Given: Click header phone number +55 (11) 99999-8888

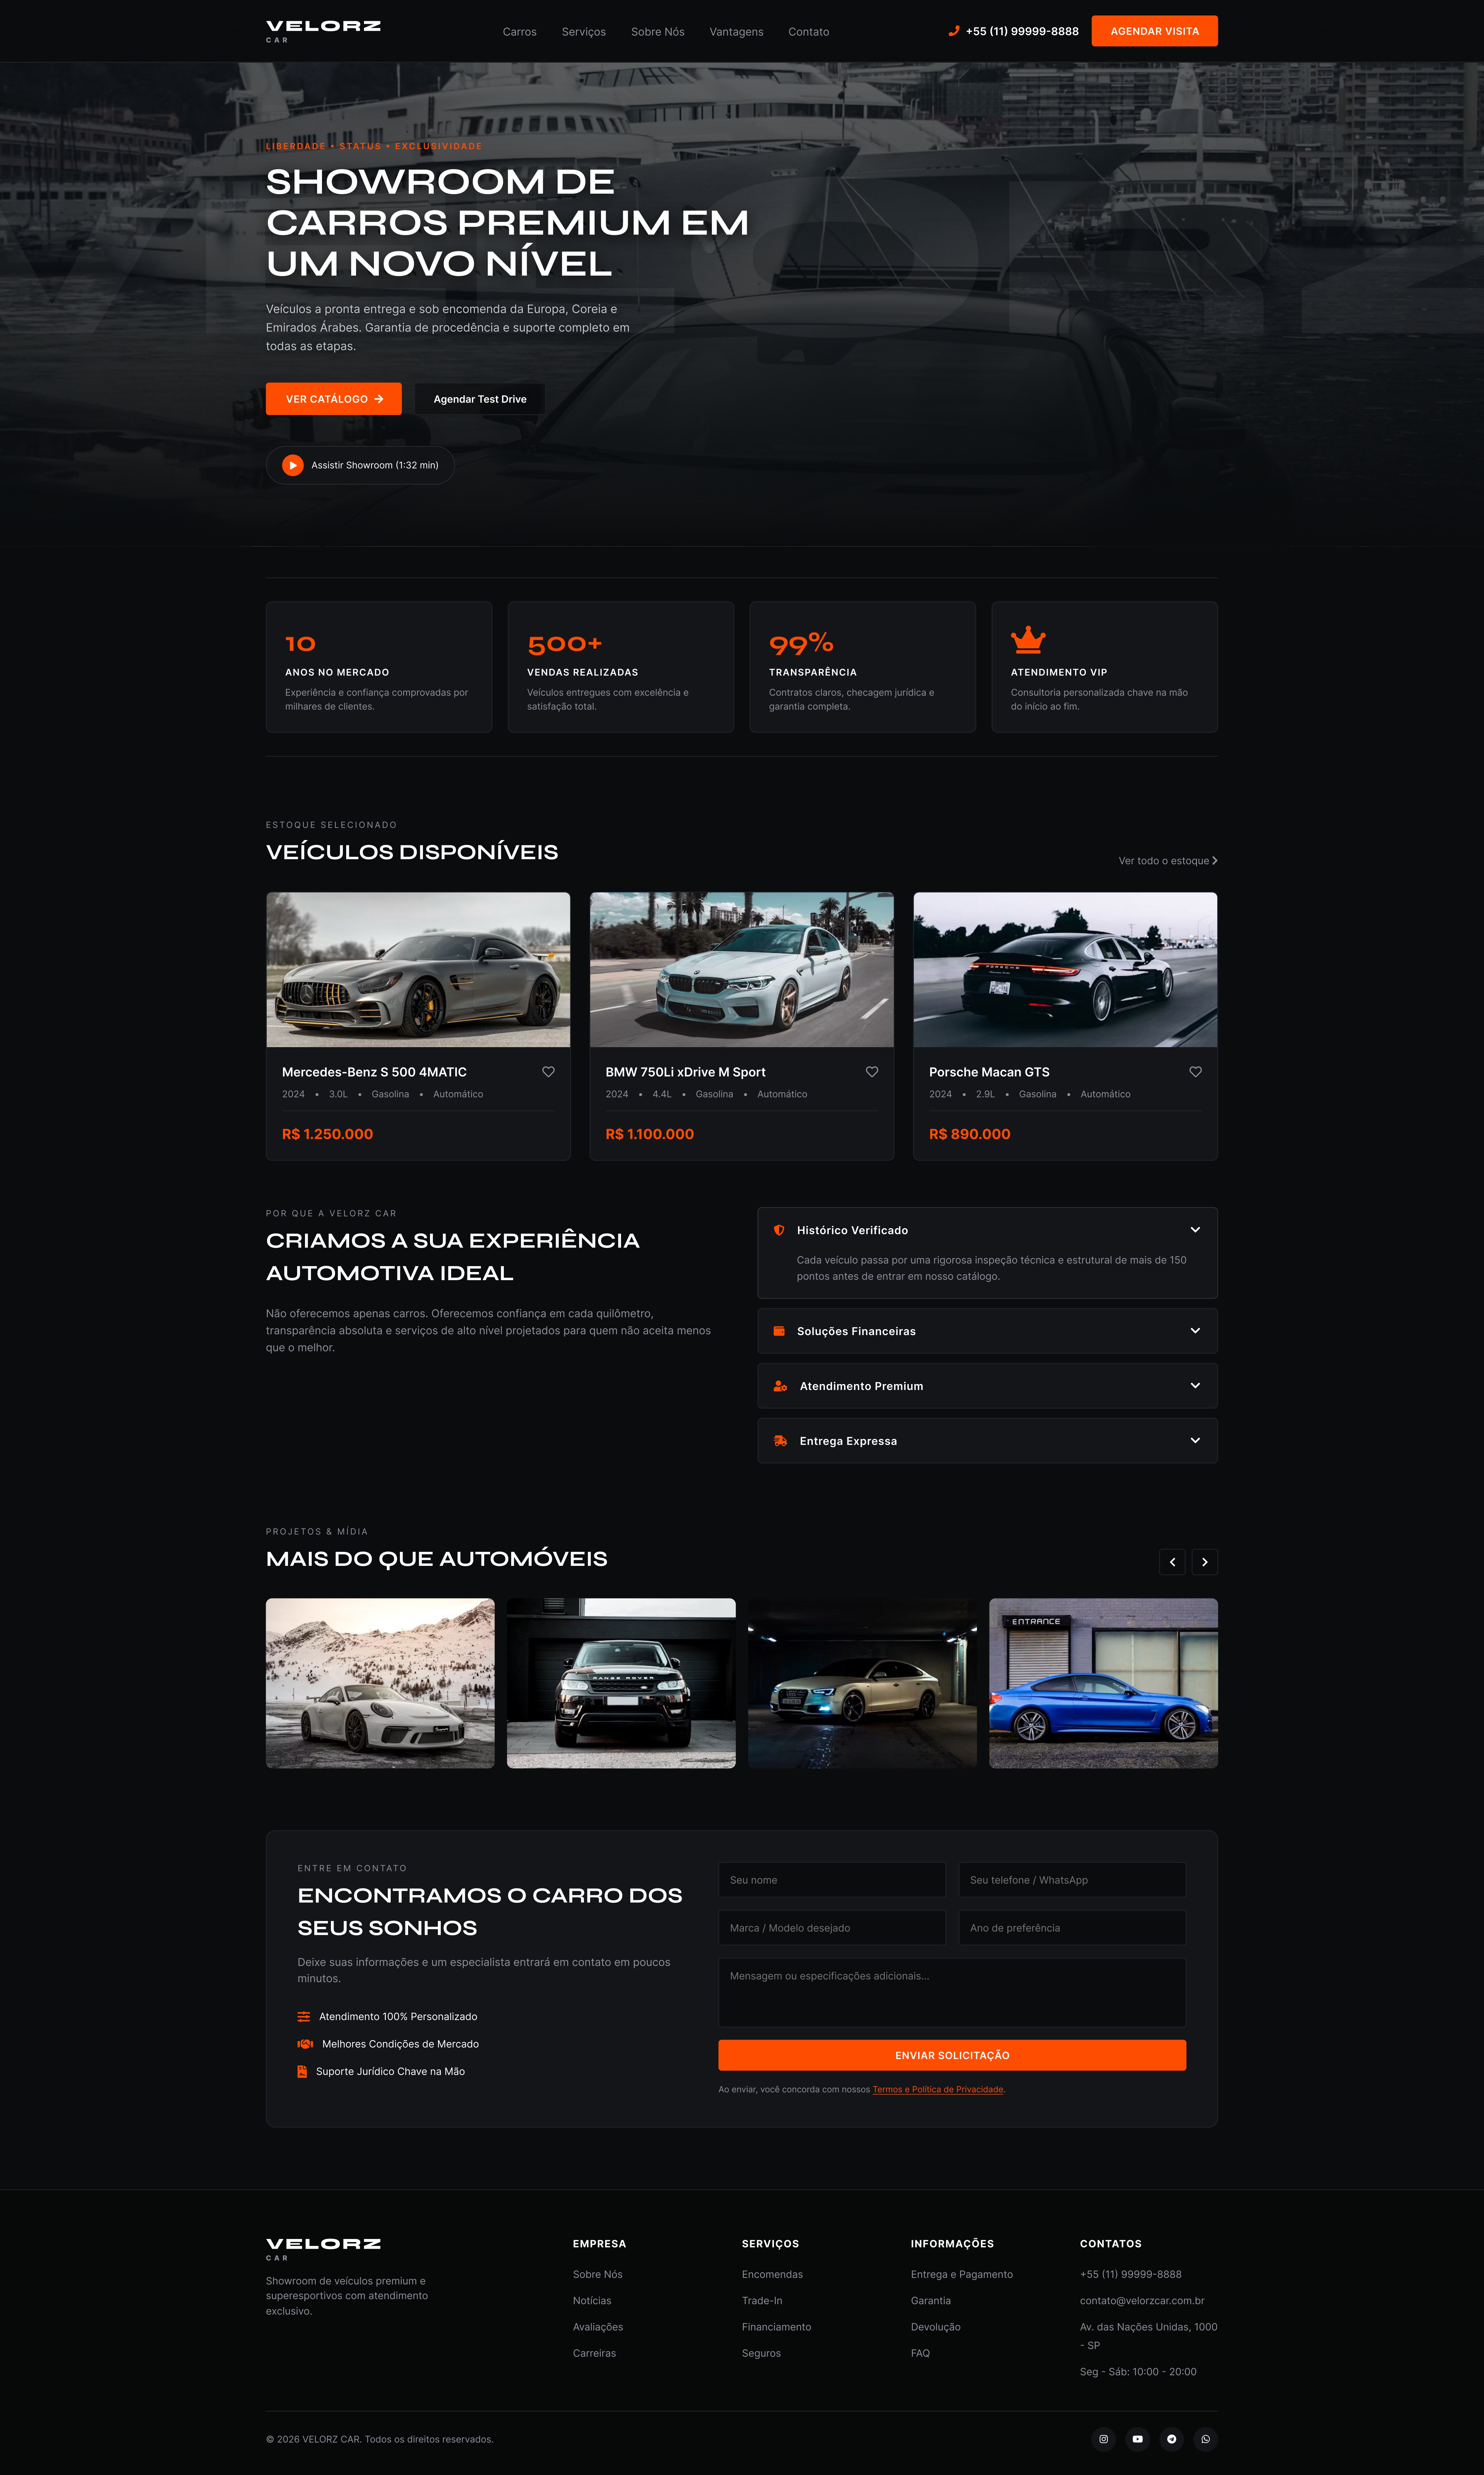Looking at the screenshot, I should (x=1022, y=31).
